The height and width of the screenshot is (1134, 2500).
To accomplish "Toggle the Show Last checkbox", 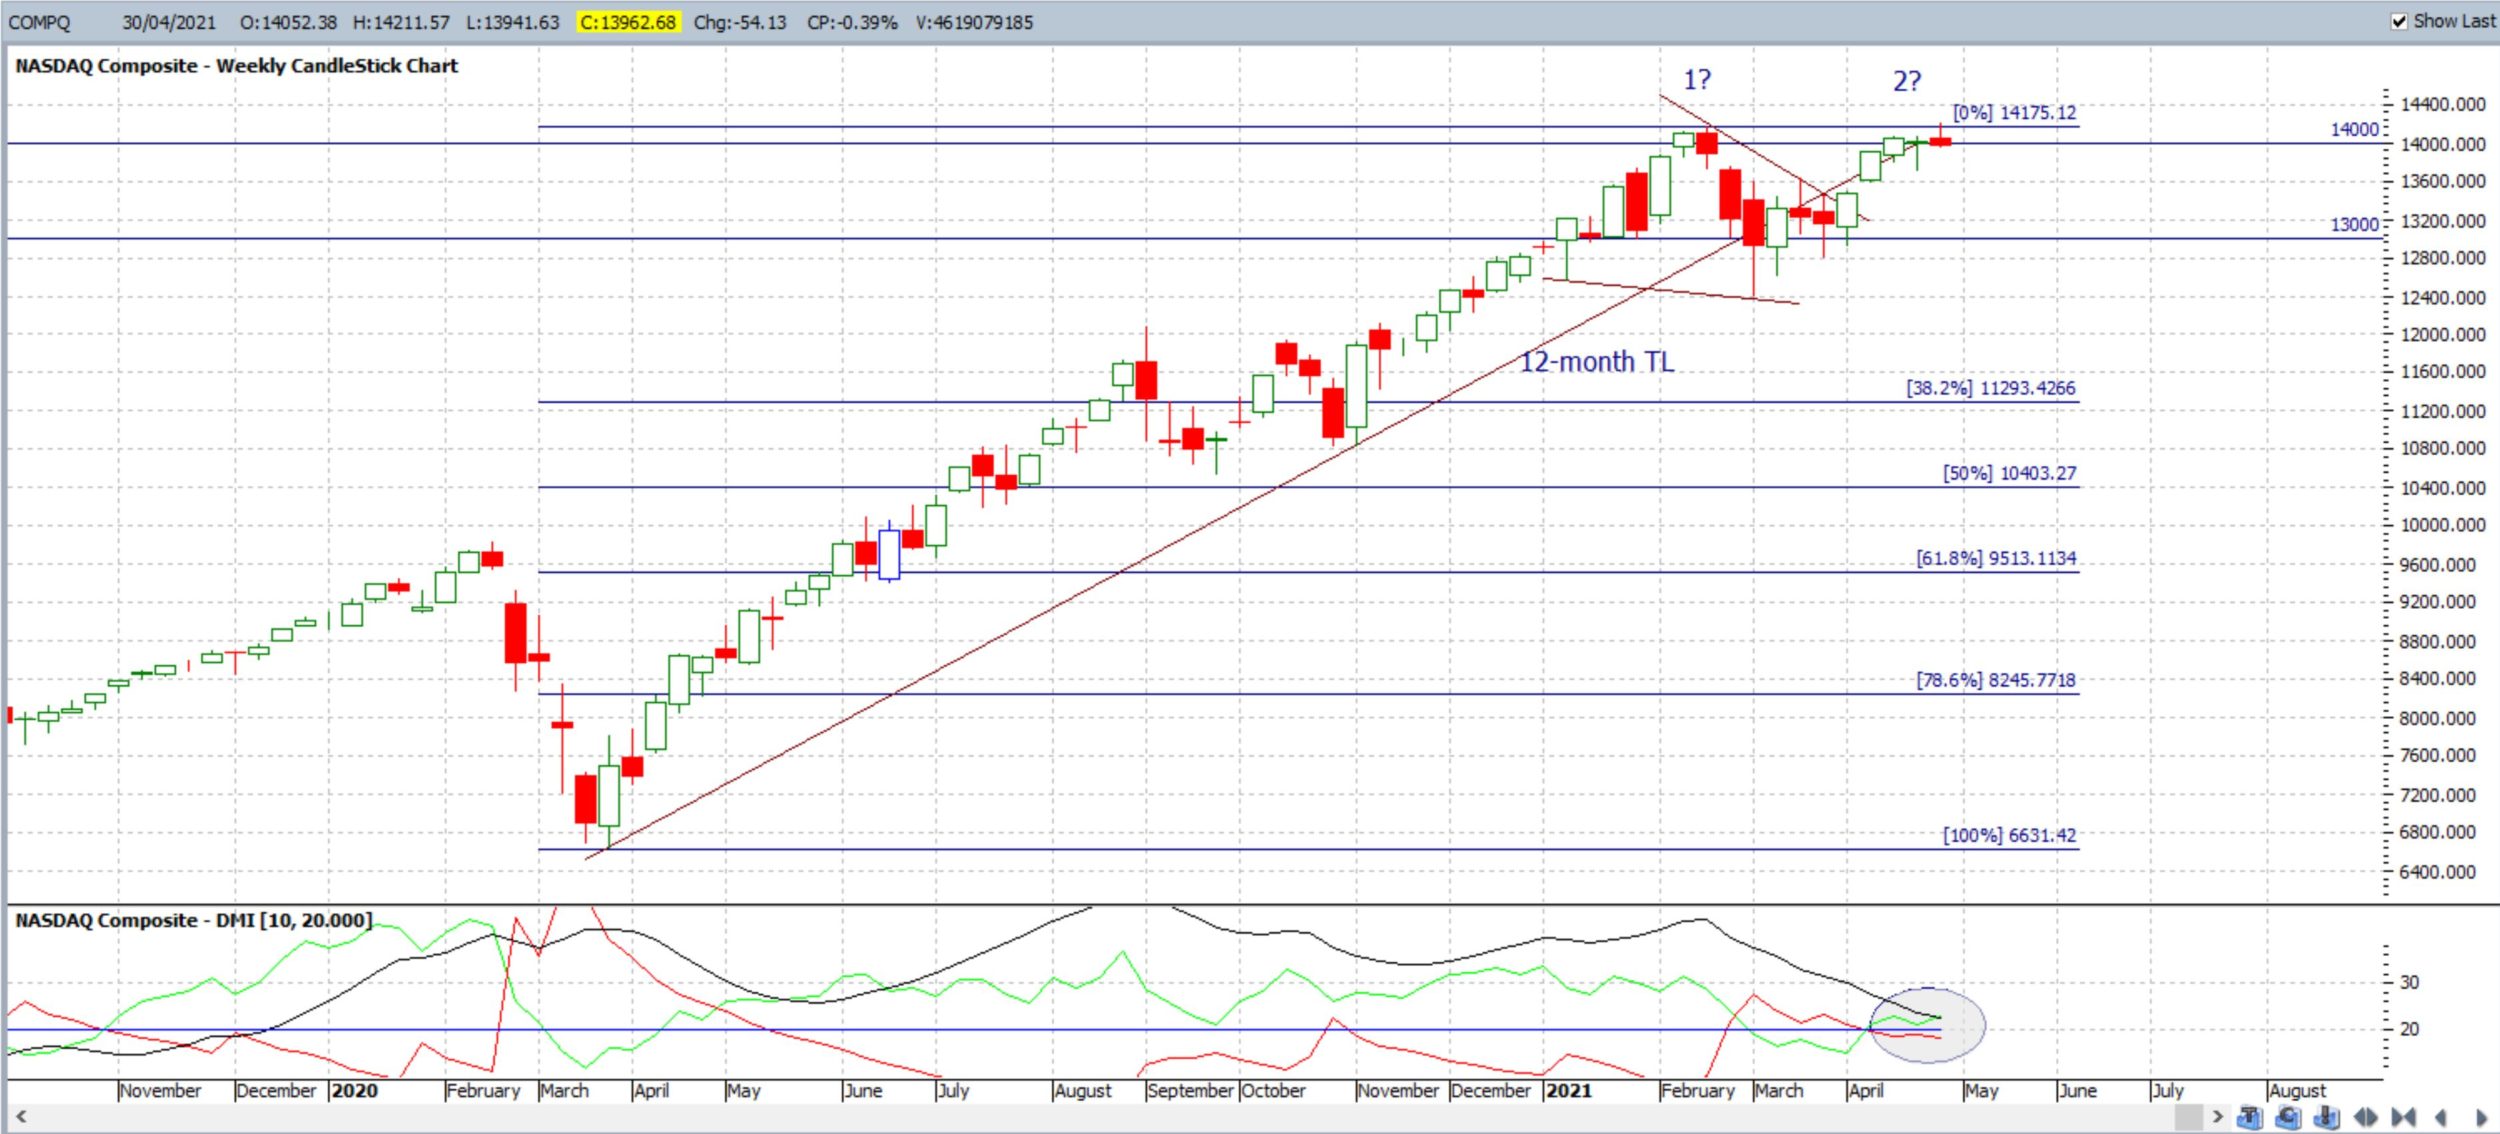I will [2399, 21].
